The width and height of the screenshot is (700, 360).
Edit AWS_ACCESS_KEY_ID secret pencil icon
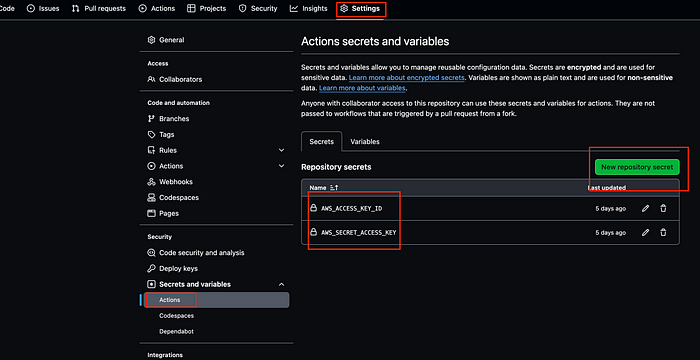click(645, 209)
